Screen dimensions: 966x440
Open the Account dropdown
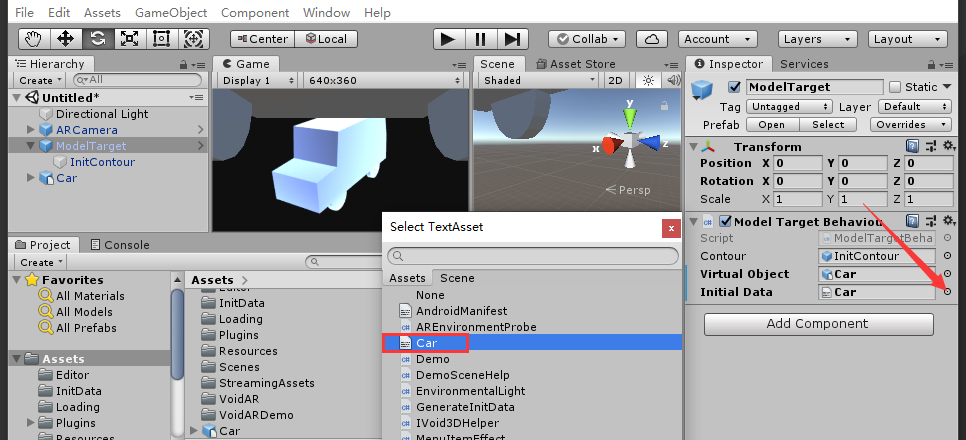pyautogui.click(x=718, y=39)
